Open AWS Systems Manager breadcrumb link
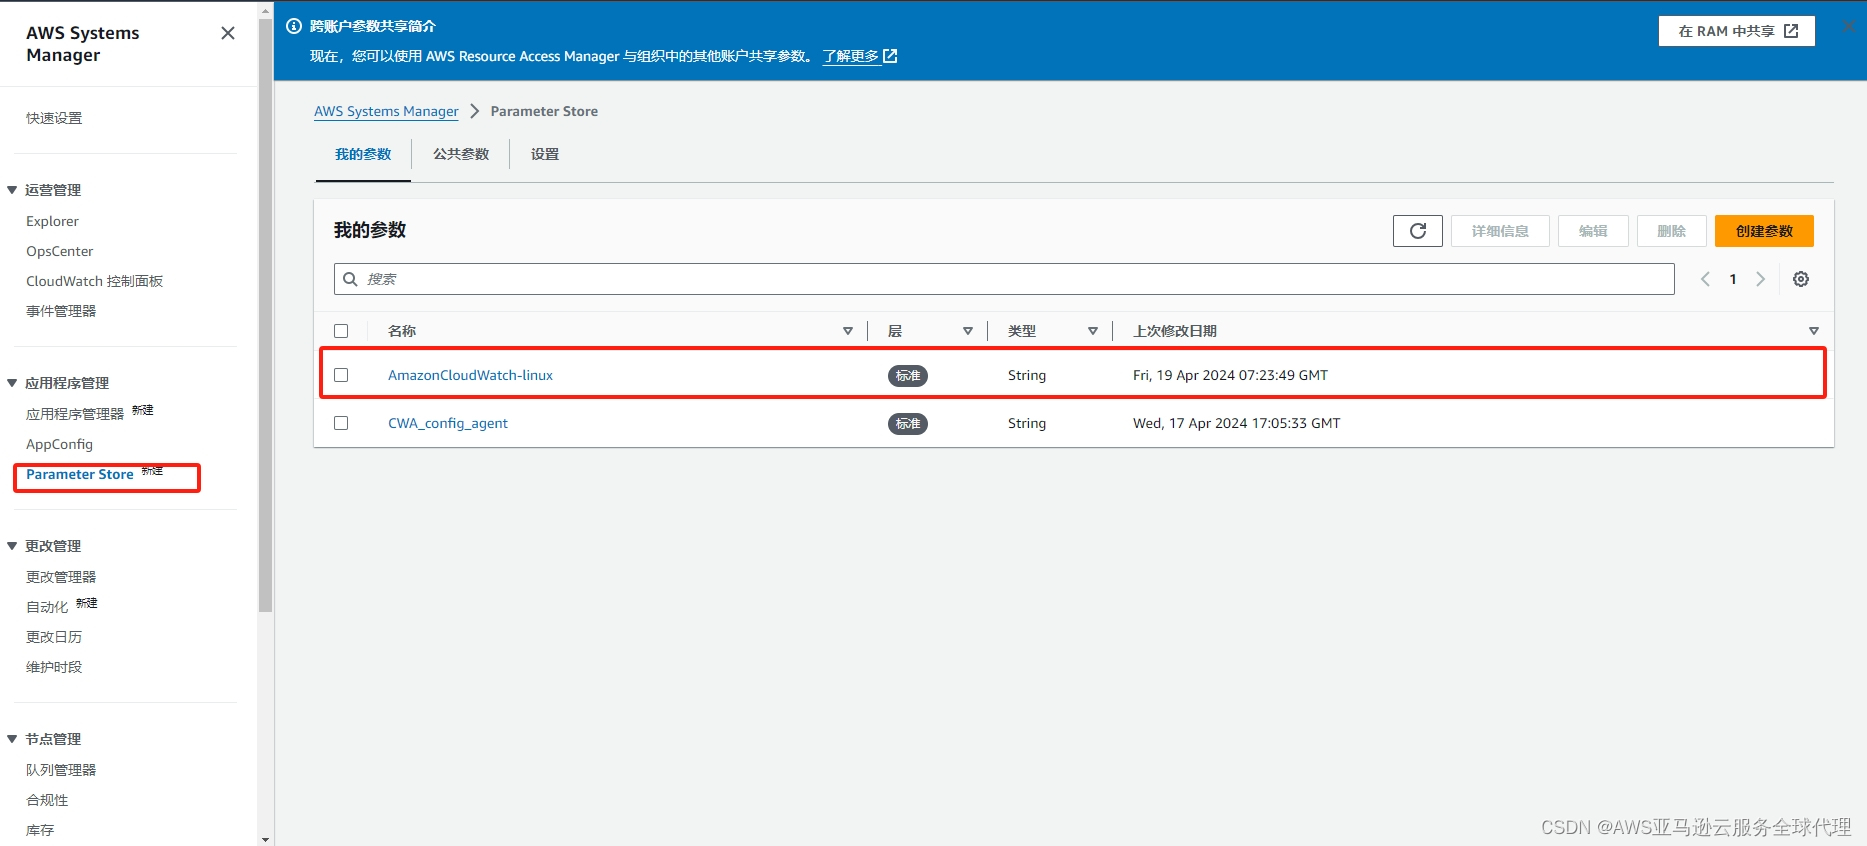1867x846 pixels. click(x=386, y=111)
